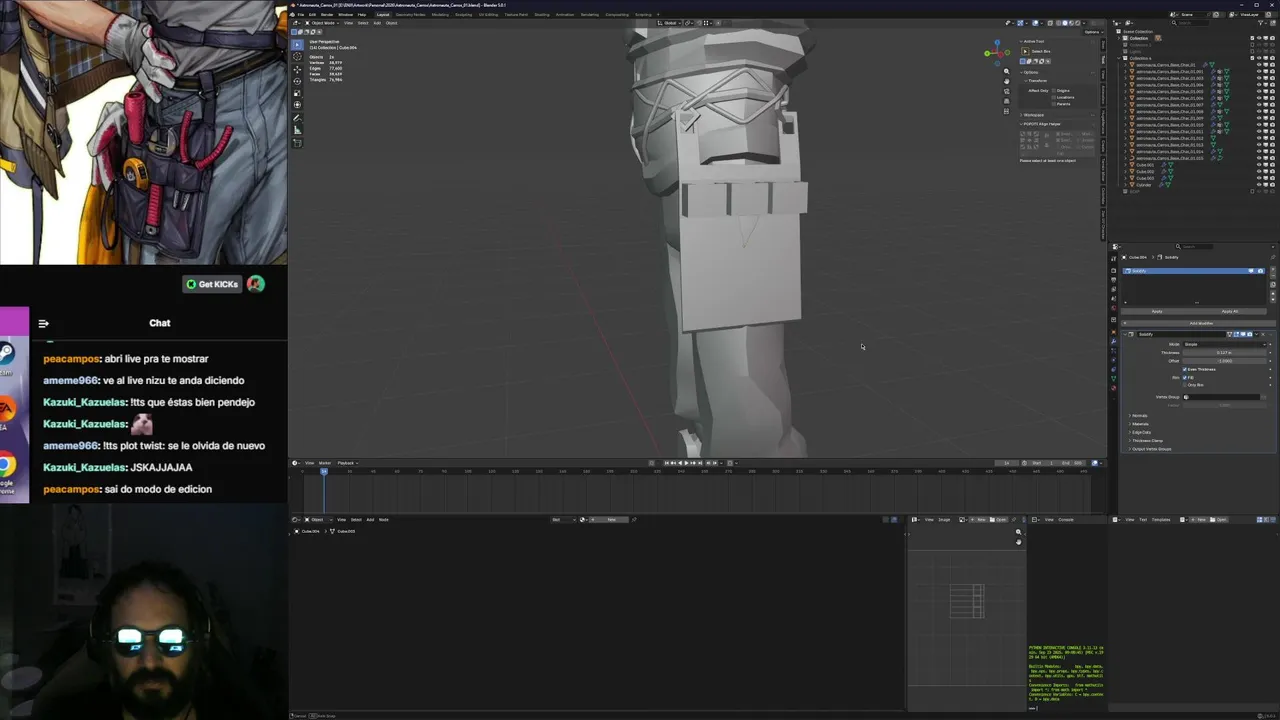Screen dimensions: 1280x720
Task: Select the Scale tool
Action: (297, 93)
